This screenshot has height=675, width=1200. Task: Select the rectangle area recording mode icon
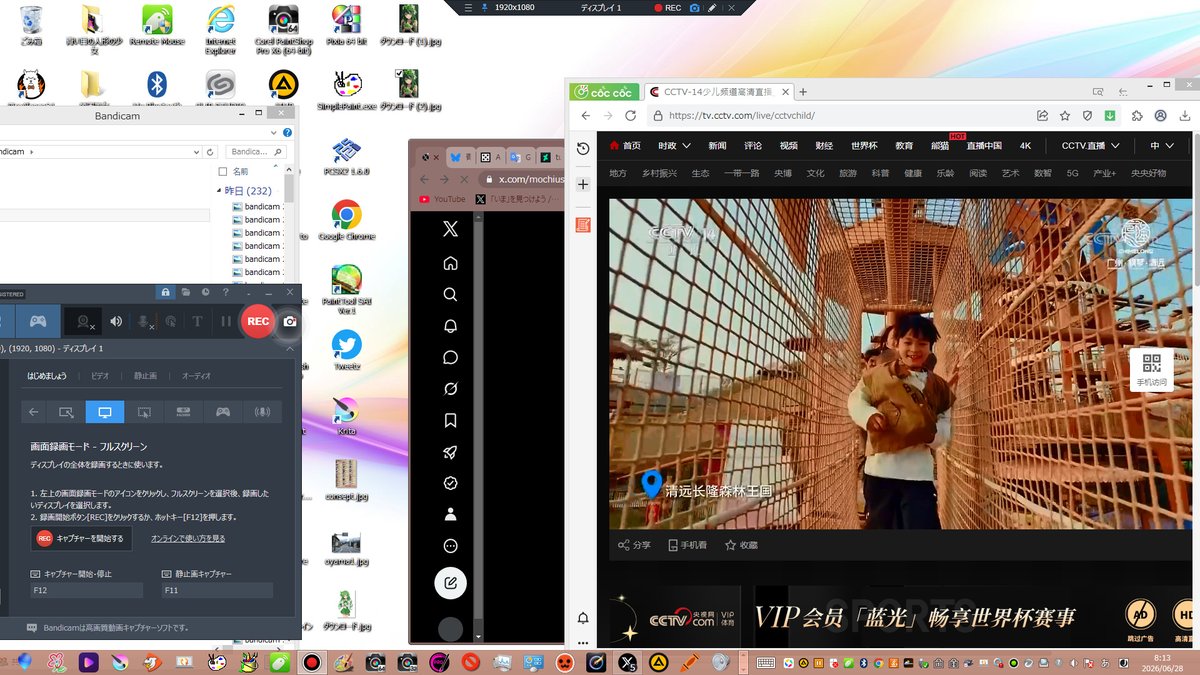pos(65,411)
